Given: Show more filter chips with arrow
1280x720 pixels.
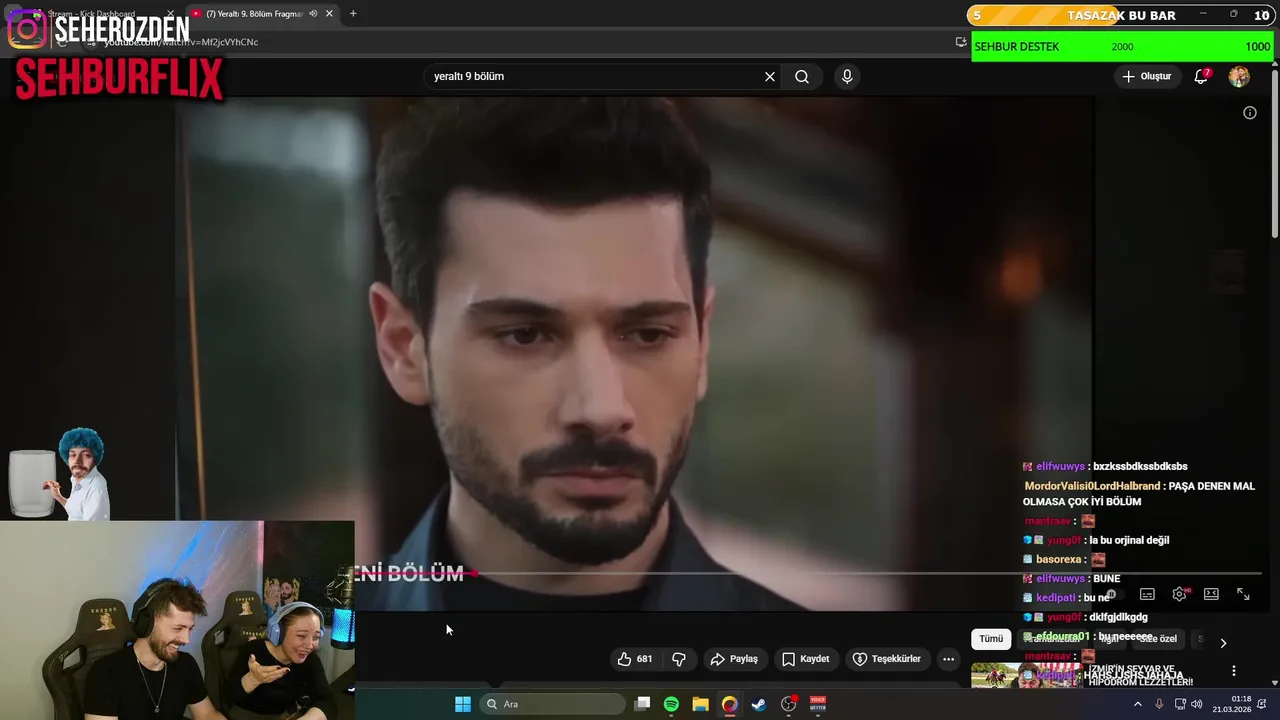Looking at the screenshot, I should (x=1223, y=643).
